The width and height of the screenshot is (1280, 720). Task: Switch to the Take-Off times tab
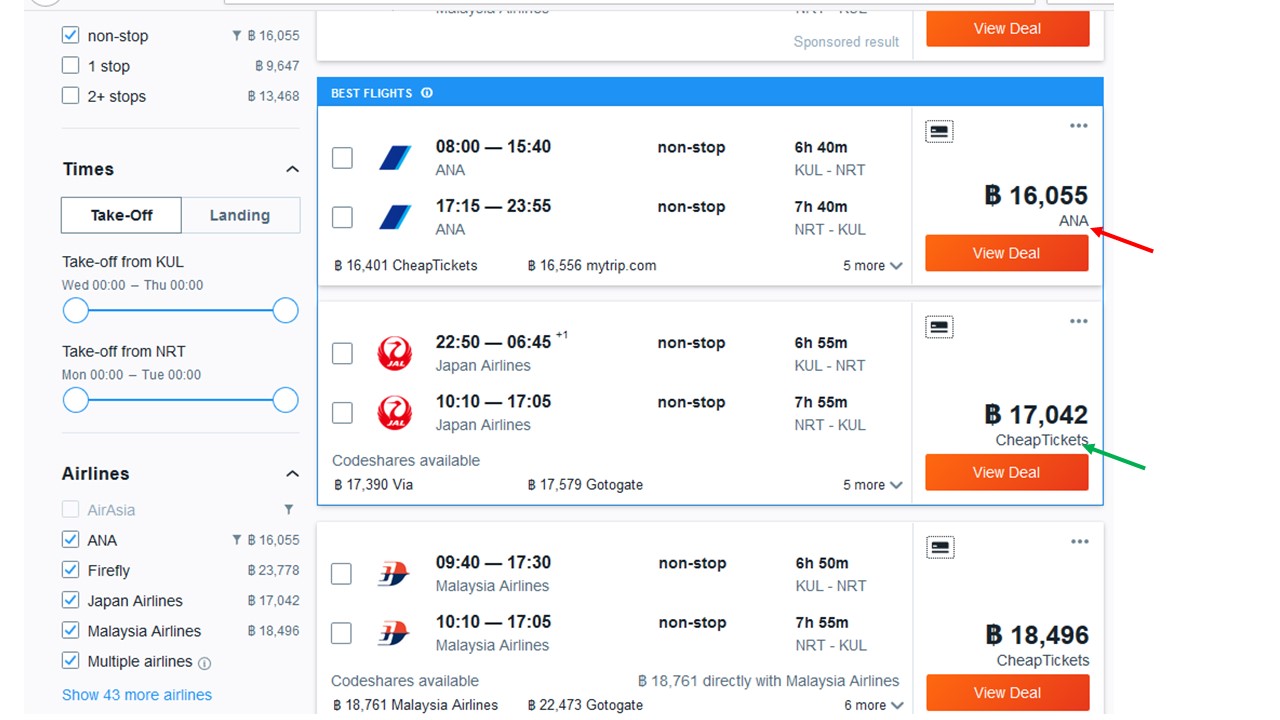point(121,215)
